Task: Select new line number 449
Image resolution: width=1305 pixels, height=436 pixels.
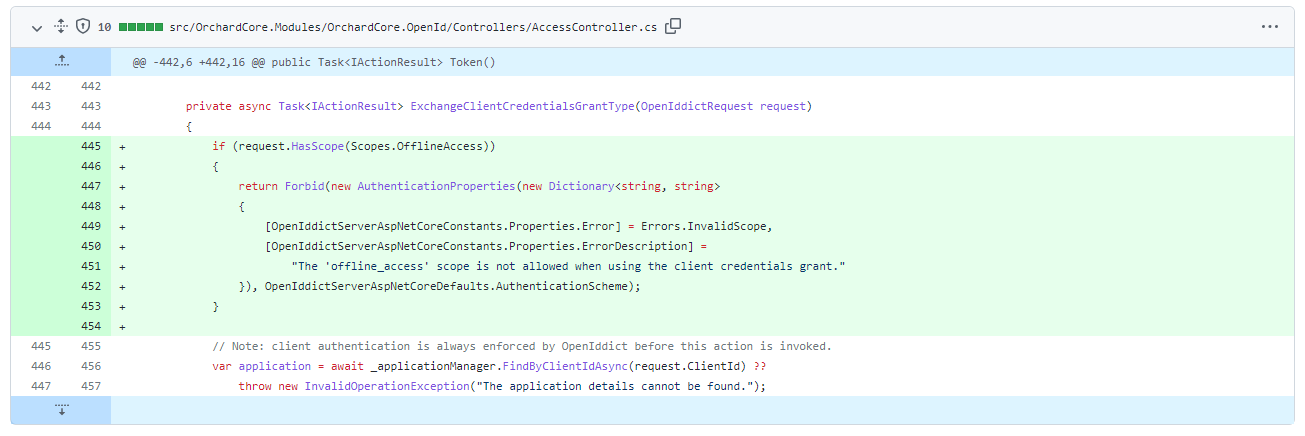Action: pos(91,226)
